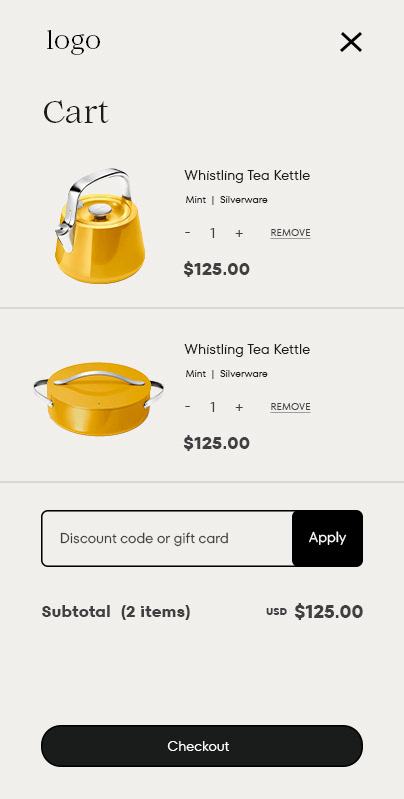The image size is (404, 799).
Task: Increase quantity of the yellow pot item
Action: point(239,407)
